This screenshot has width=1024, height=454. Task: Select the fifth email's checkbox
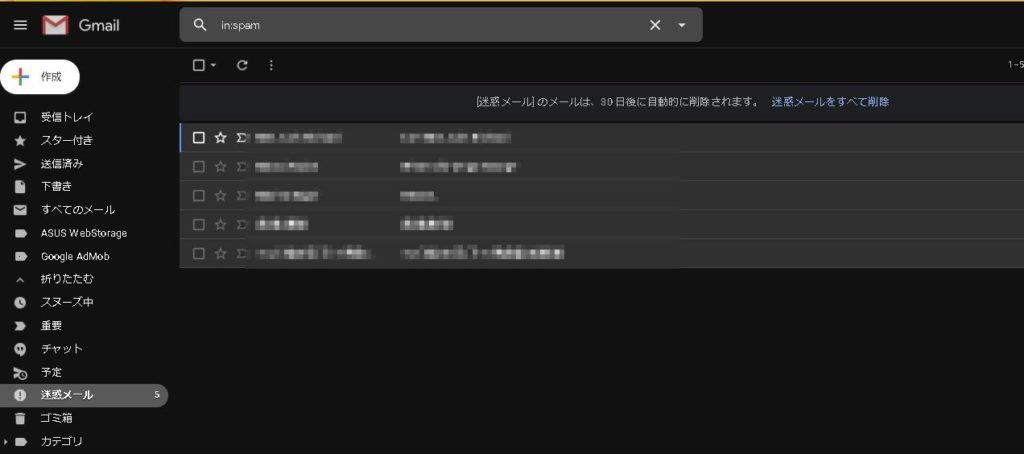(x=199, y=254)
